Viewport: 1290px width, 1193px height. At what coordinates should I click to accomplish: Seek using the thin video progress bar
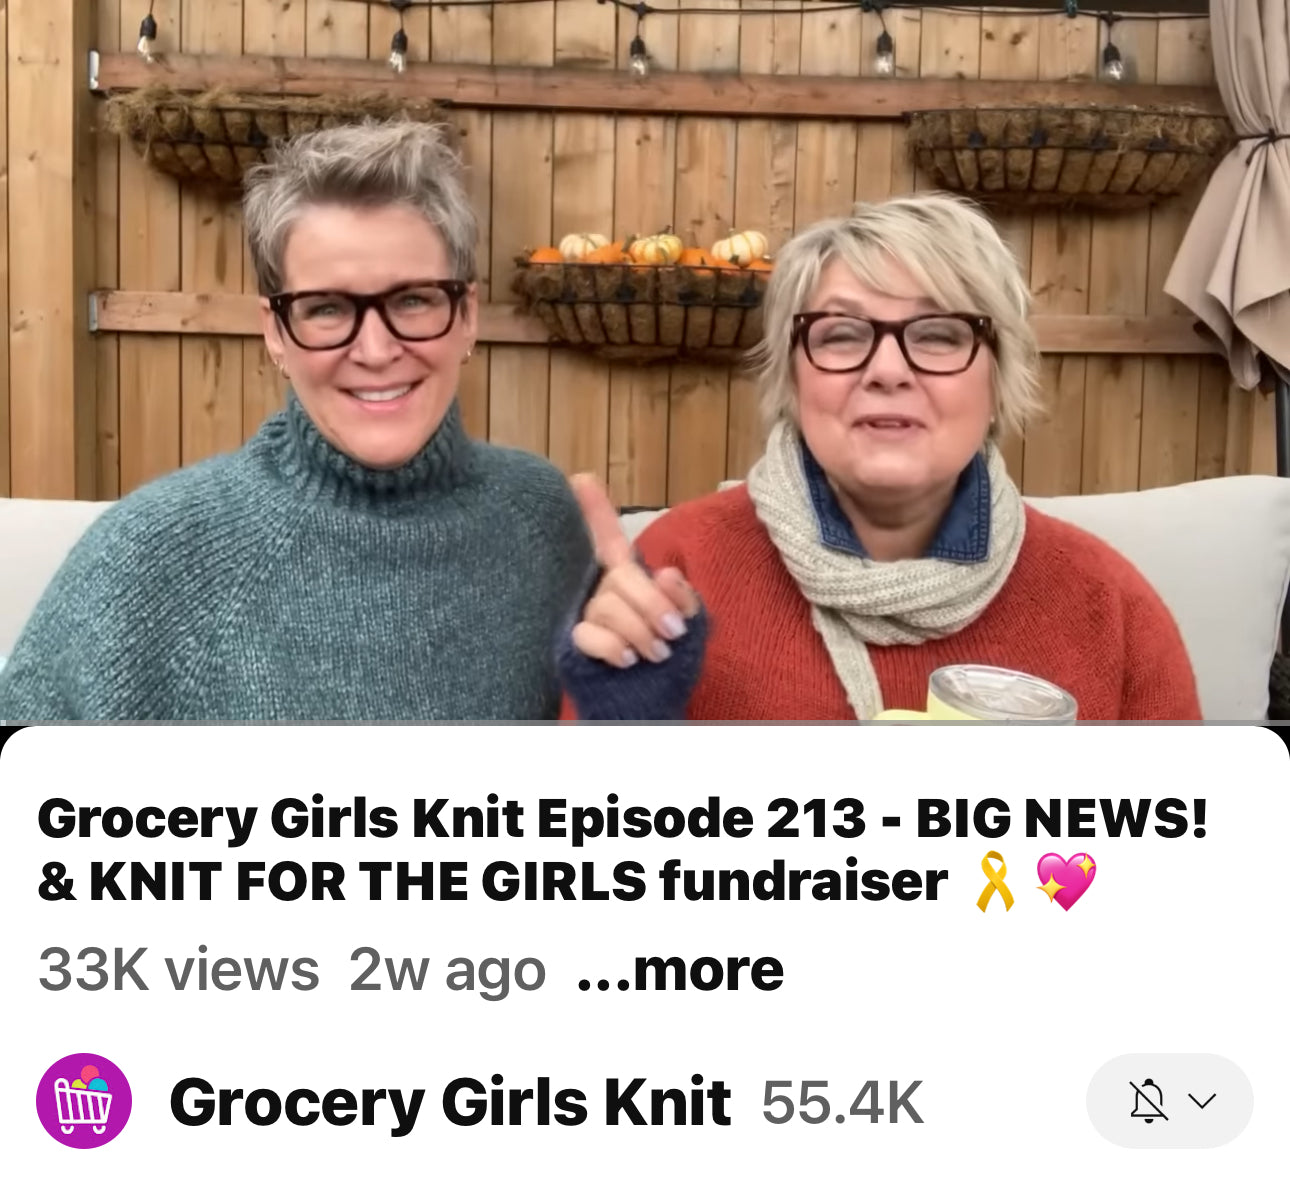(645, 722)
